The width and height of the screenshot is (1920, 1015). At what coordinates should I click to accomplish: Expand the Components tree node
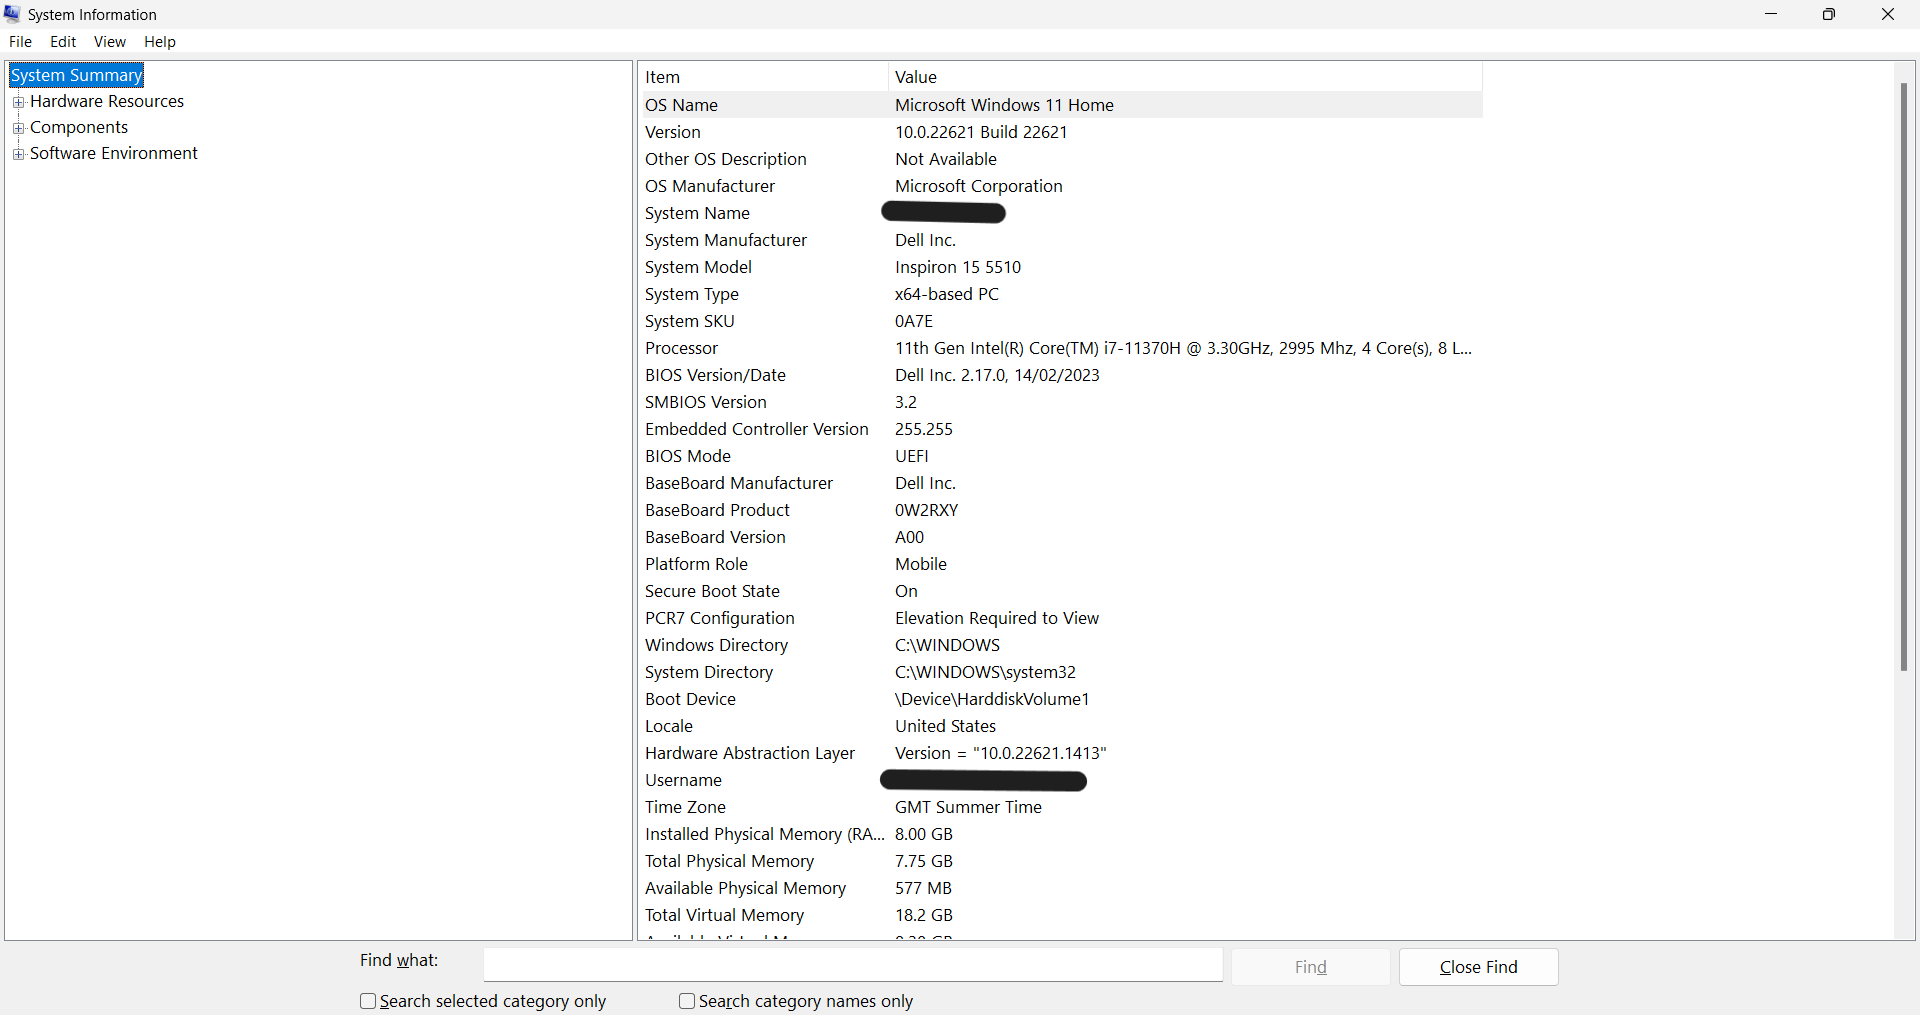pos(18,128)
